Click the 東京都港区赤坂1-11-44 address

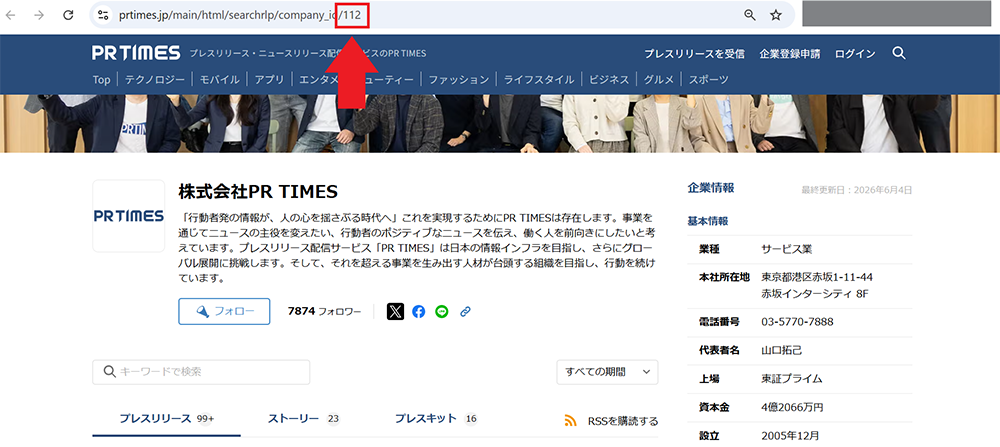point(817,277)
